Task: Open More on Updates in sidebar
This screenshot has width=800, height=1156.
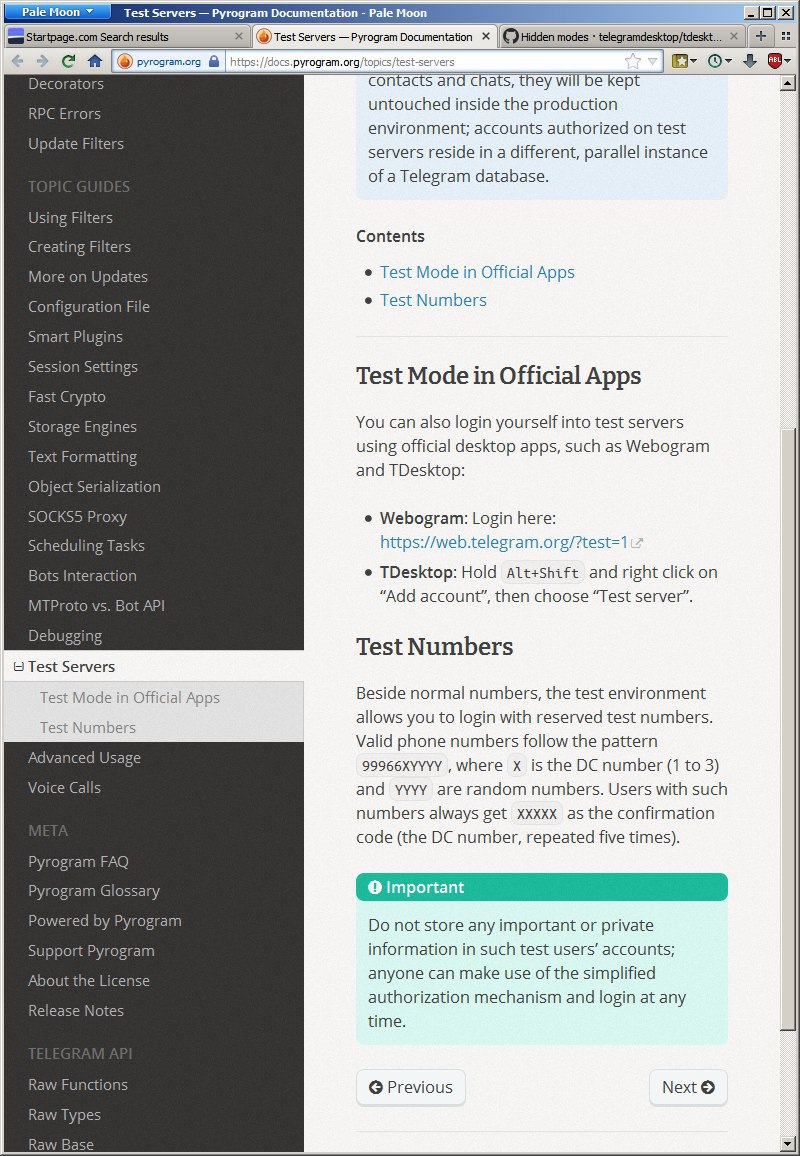Action: [88, 276]
